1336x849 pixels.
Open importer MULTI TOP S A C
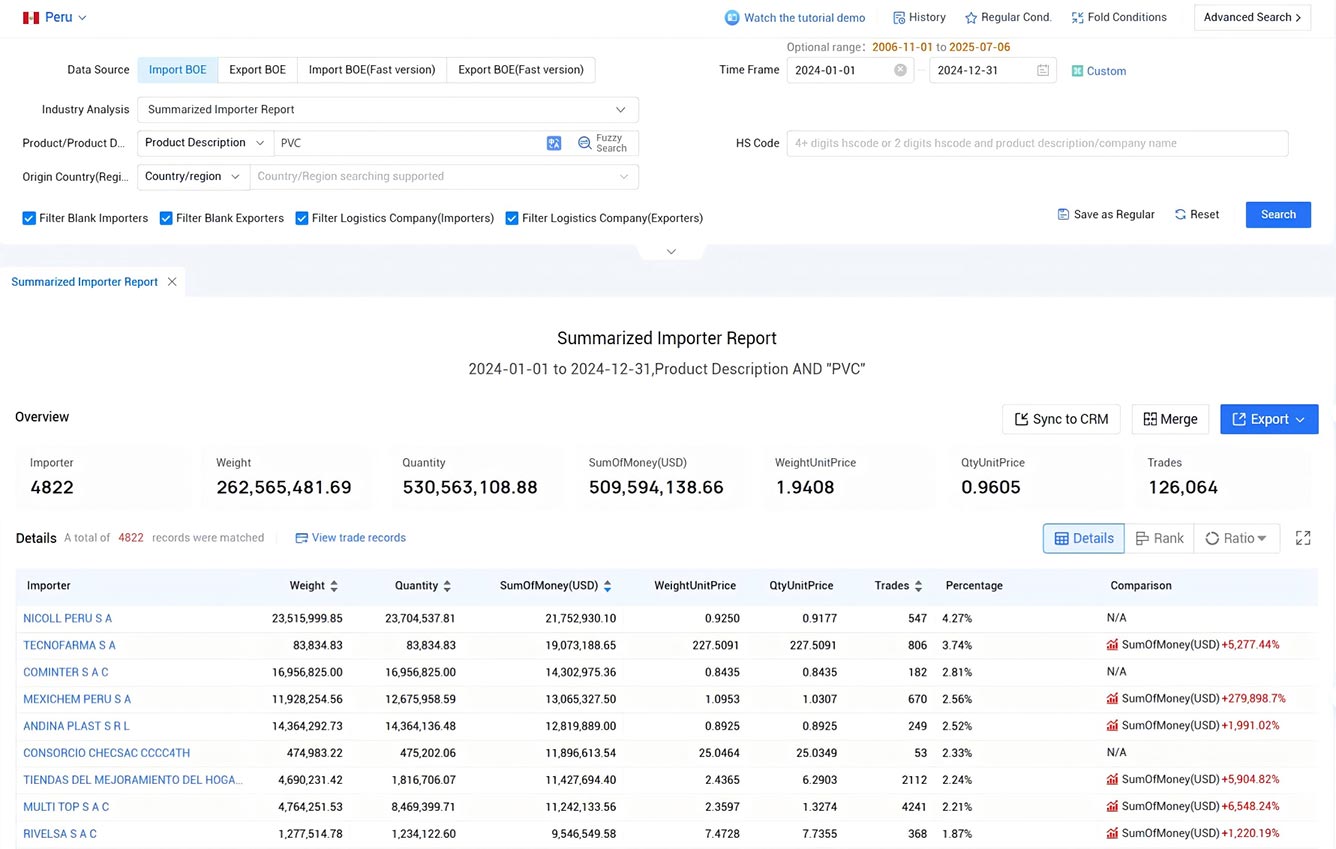pos(66,807)
